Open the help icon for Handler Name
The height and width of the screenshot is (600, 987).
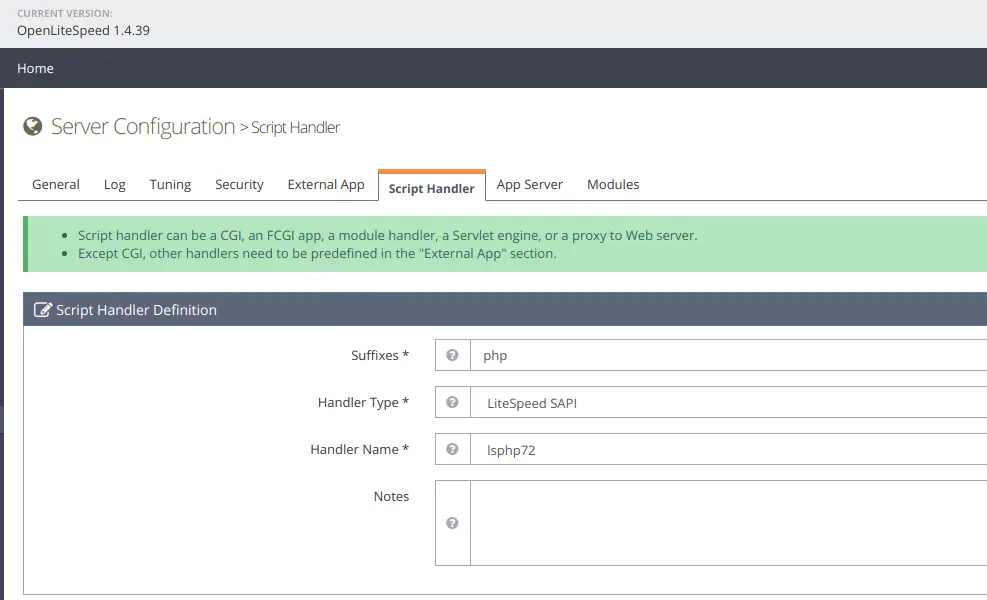(453, 449)
